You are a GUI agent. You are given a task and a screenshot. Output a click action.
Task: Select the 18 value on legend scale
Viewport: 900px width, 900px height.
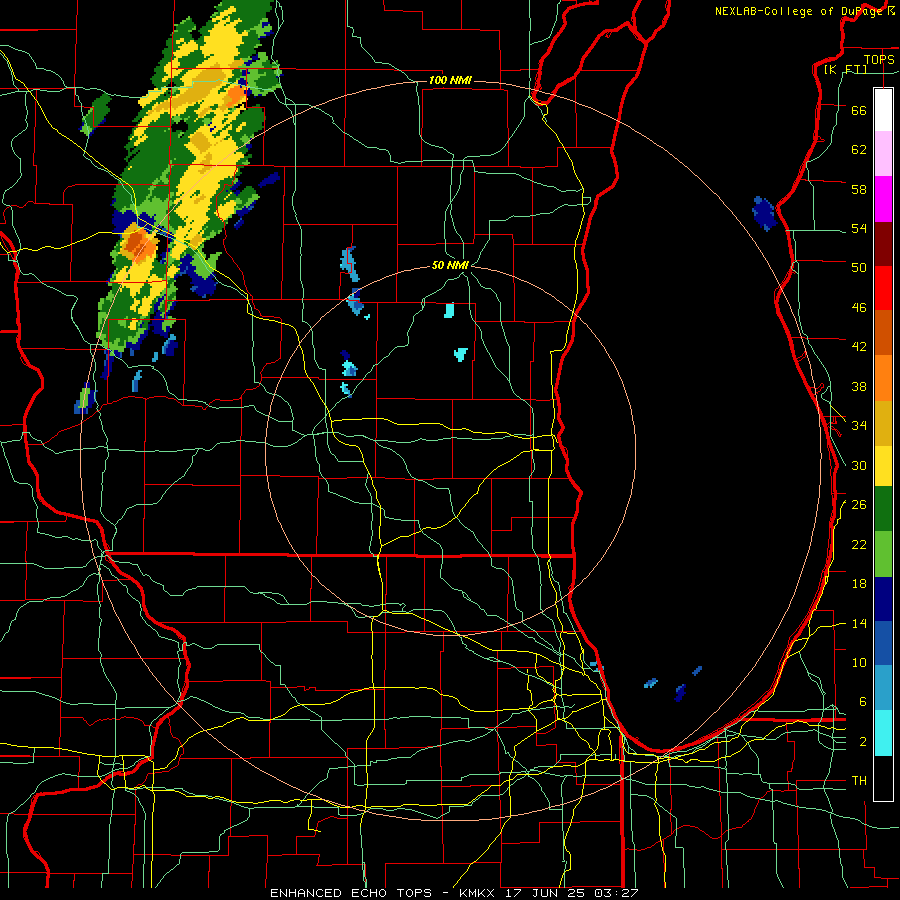[x=859, y=584]
